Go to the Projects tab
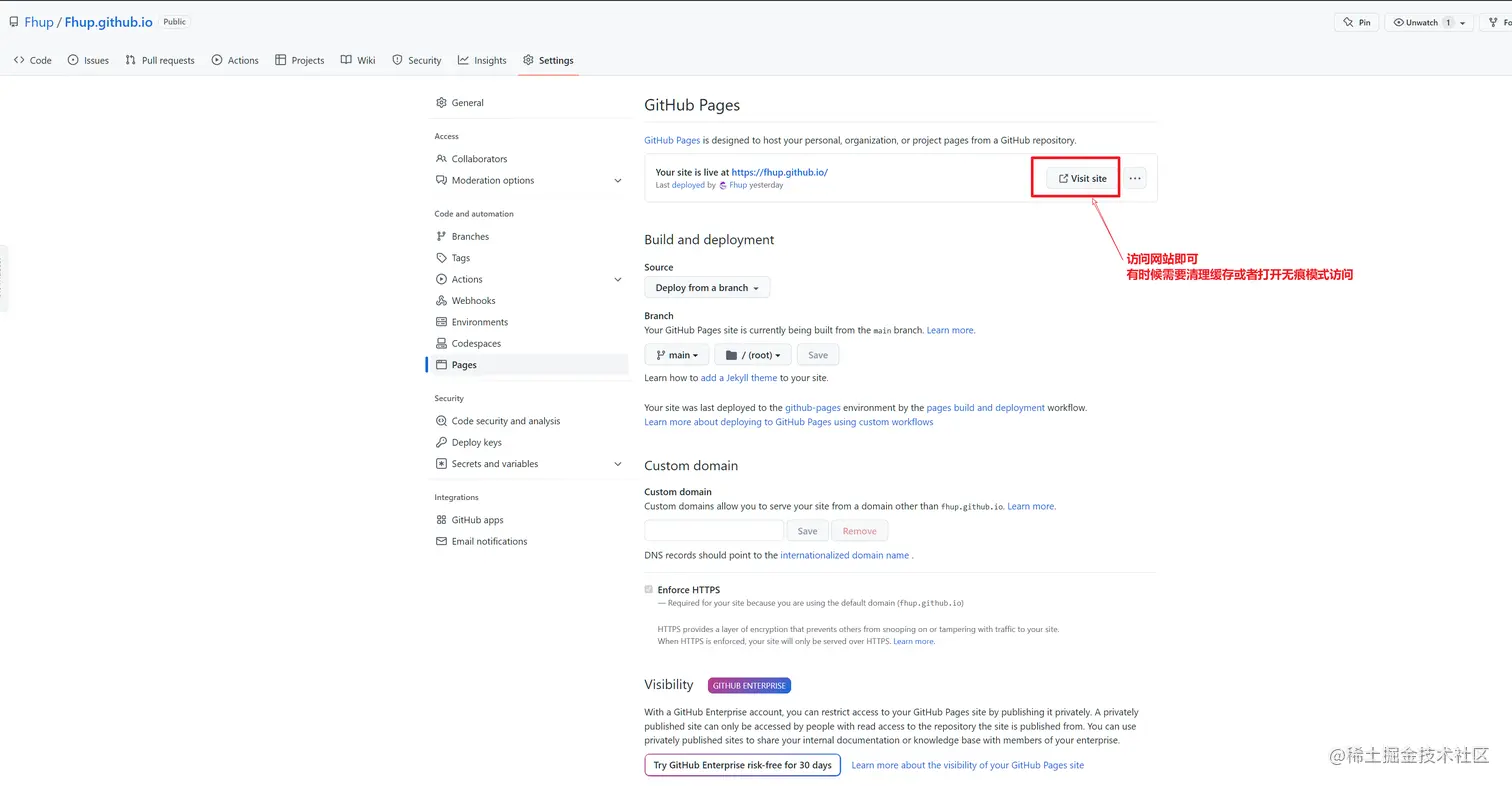Image resolution: width=1512 pixels, height=788 pixels. (300, 60)
